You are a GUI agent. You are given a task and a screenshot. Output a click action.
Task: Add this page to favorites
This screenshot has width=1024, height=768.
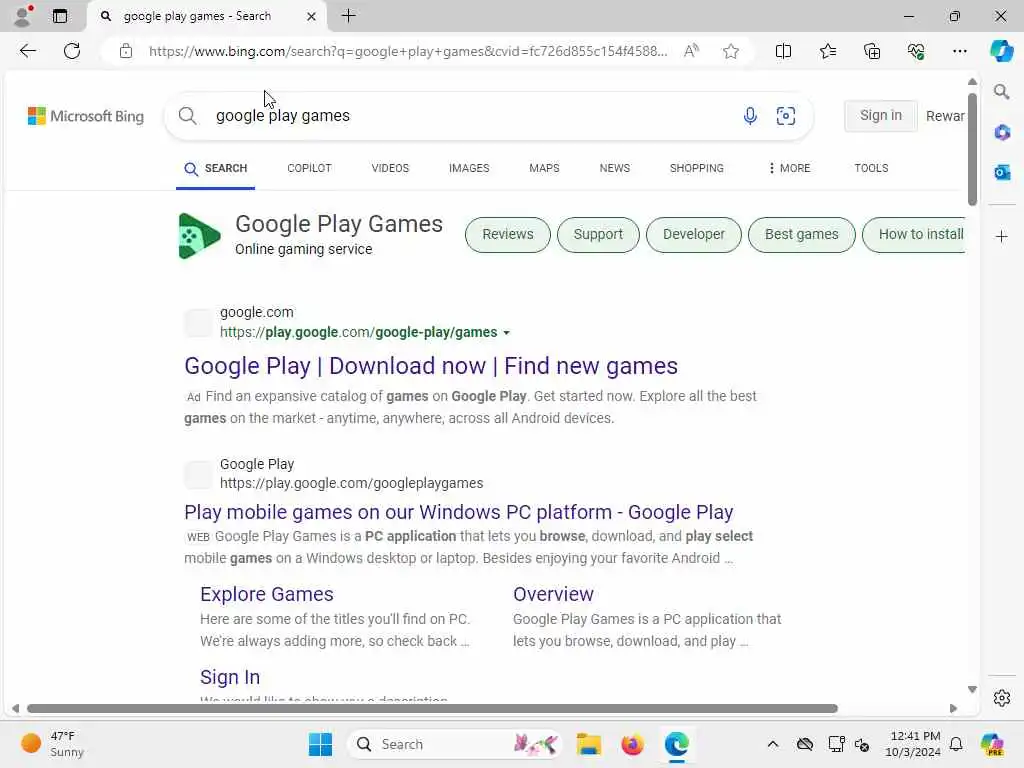pyautogui.click(x=731, y=51)
